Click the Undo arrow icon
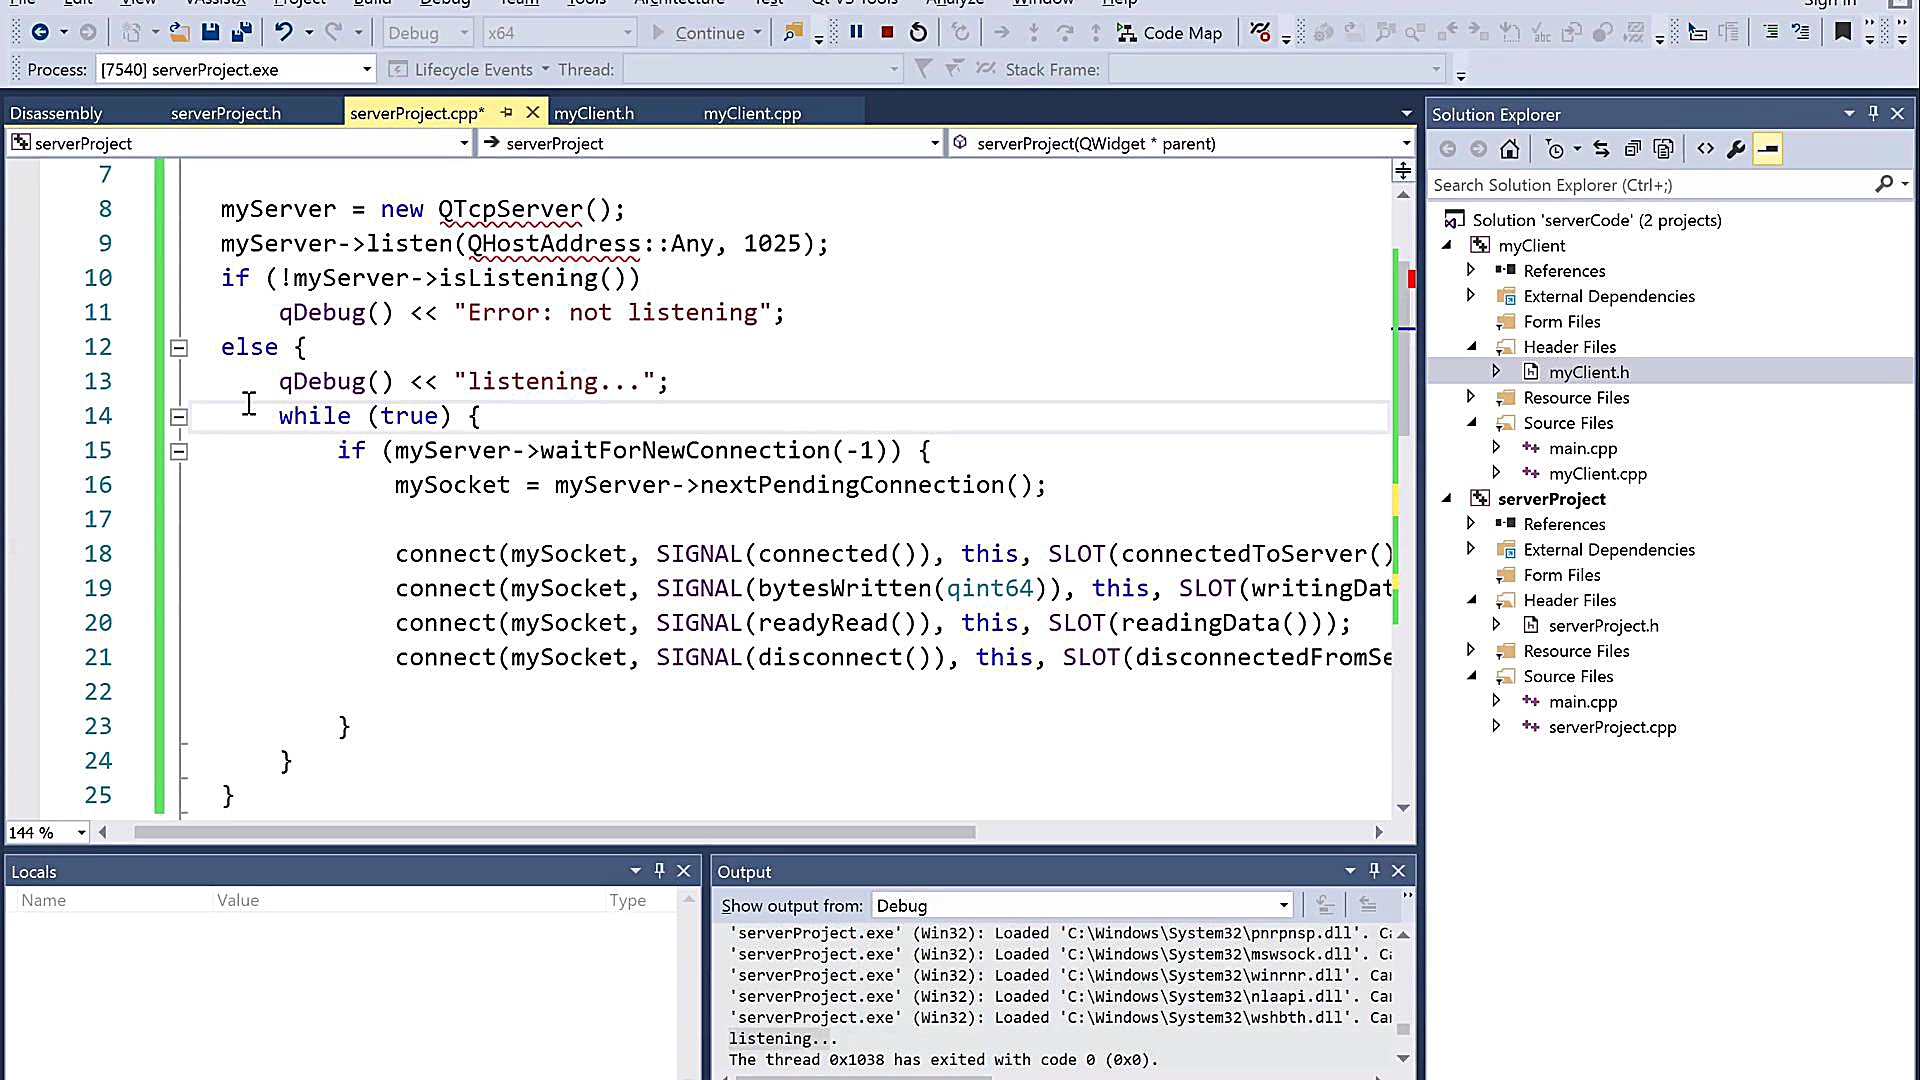This screenshot has width=1920, height=1080. (284, 32)
